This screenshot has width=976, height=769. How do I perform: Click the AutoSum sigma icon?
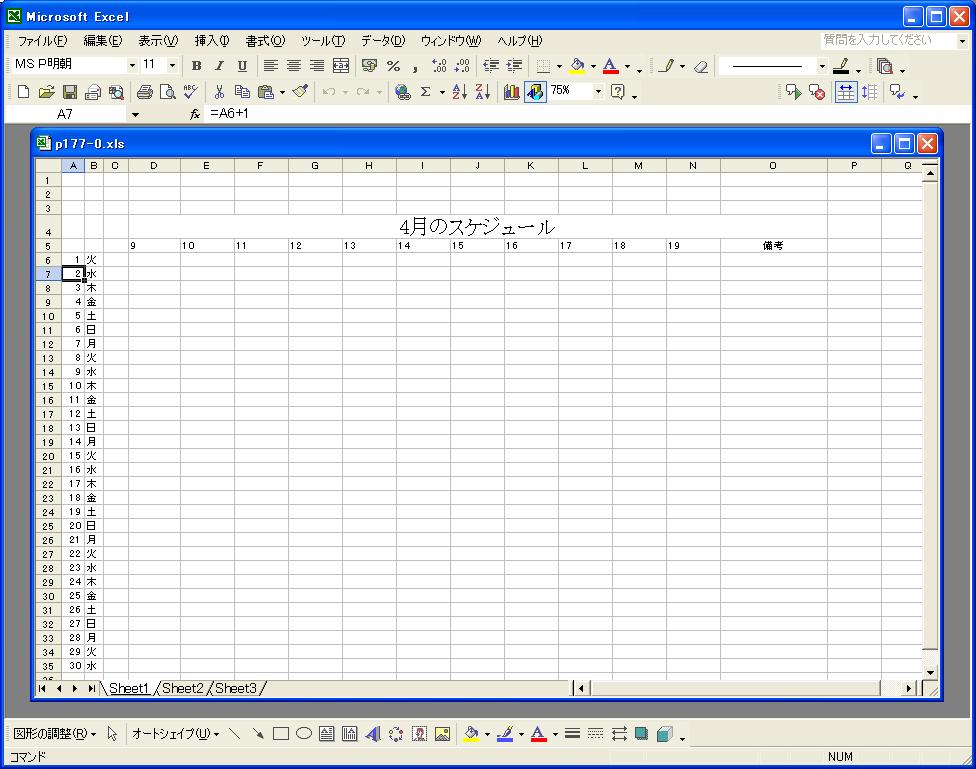[426, 92]
